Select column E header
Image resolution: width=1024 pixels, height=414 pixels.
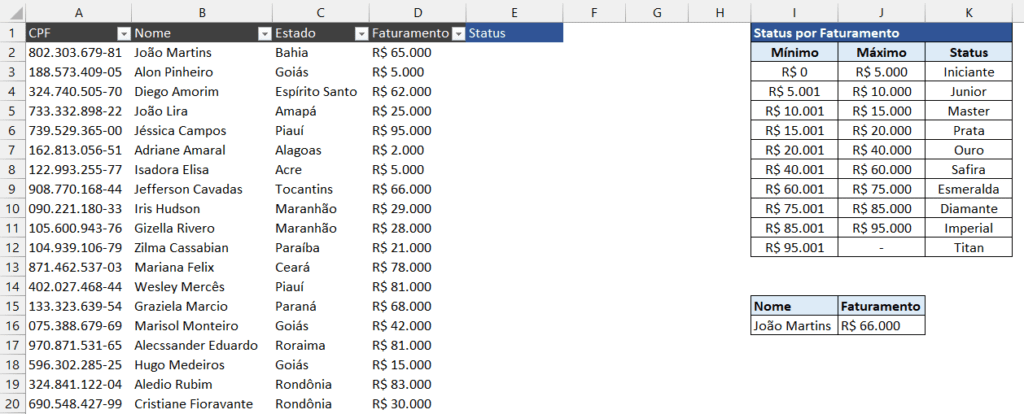(515, 12)
